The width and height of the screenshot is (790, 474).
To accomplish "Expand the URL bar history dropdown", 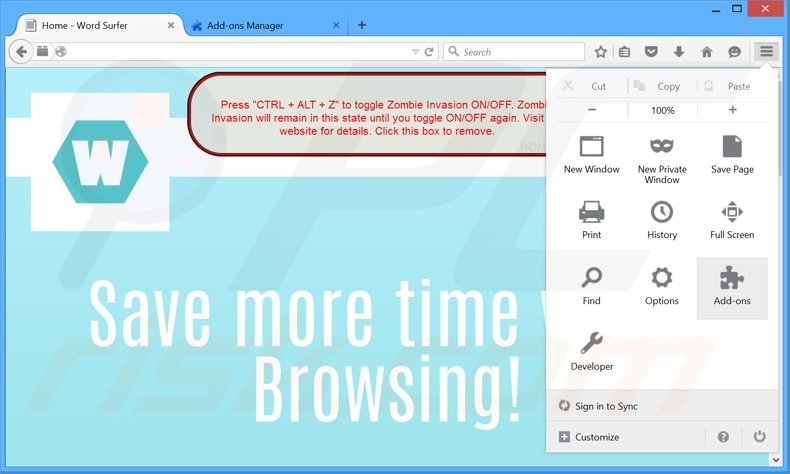I will click(415, 52).
